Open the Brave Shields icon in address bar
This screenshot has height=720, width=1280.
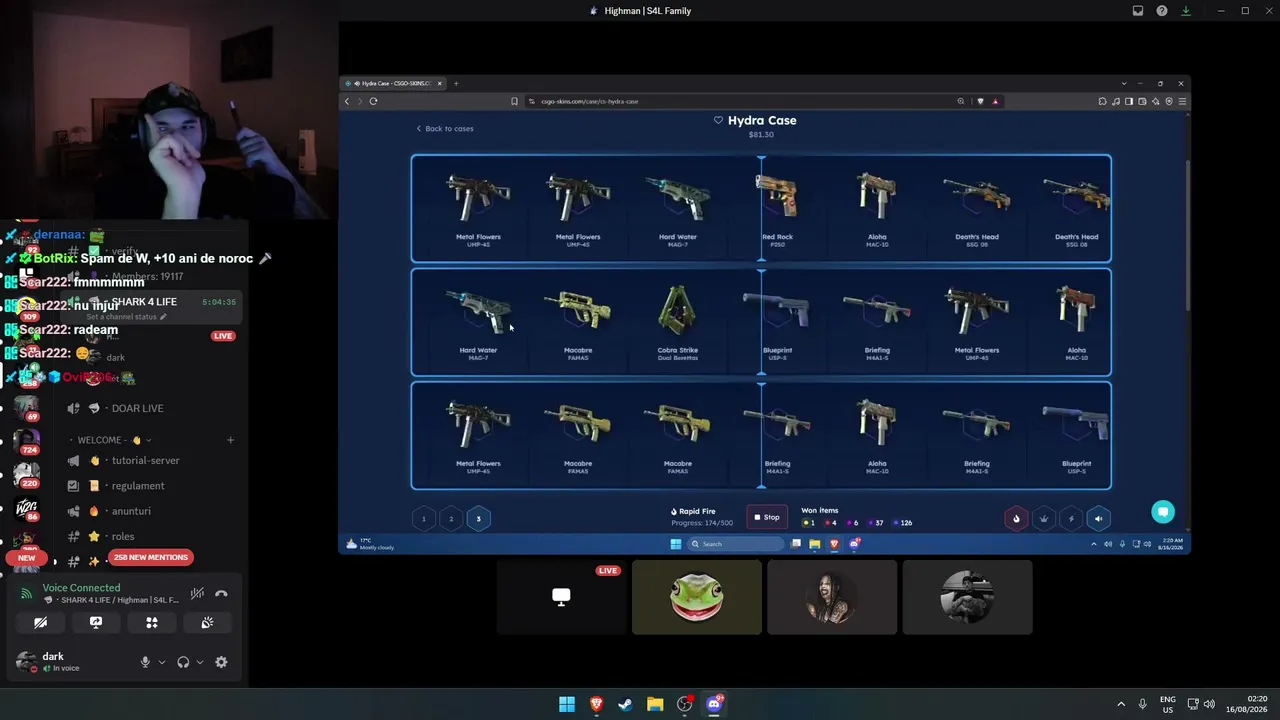(980, 101)
